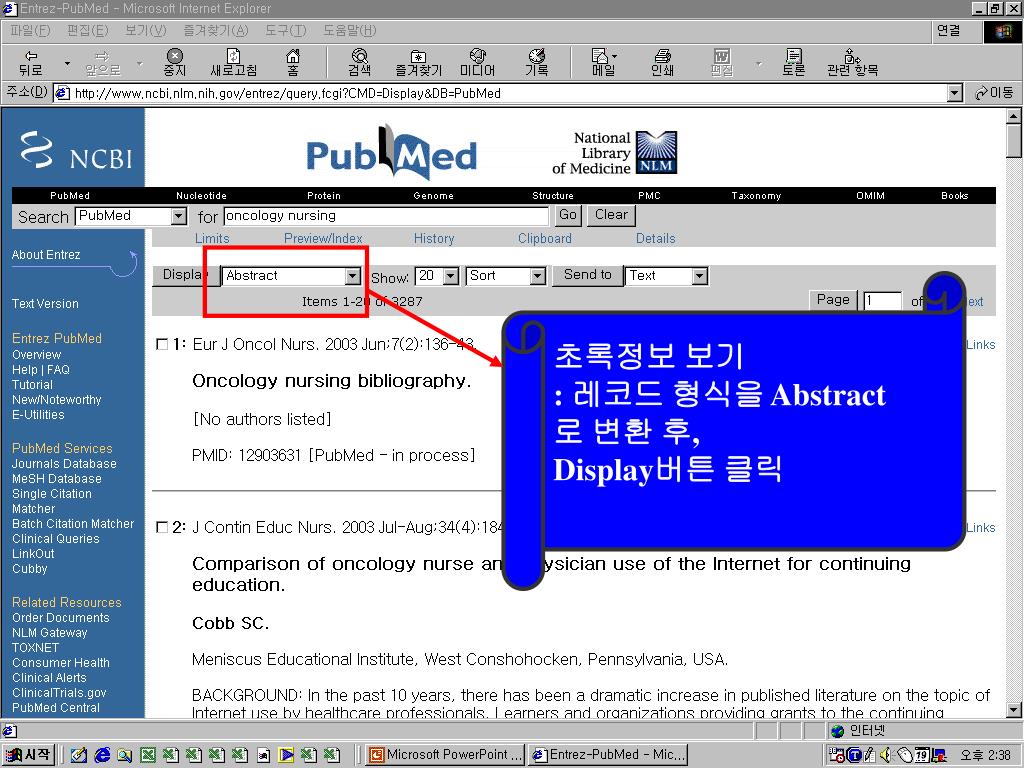Check the box for result 2

(162, 527)
